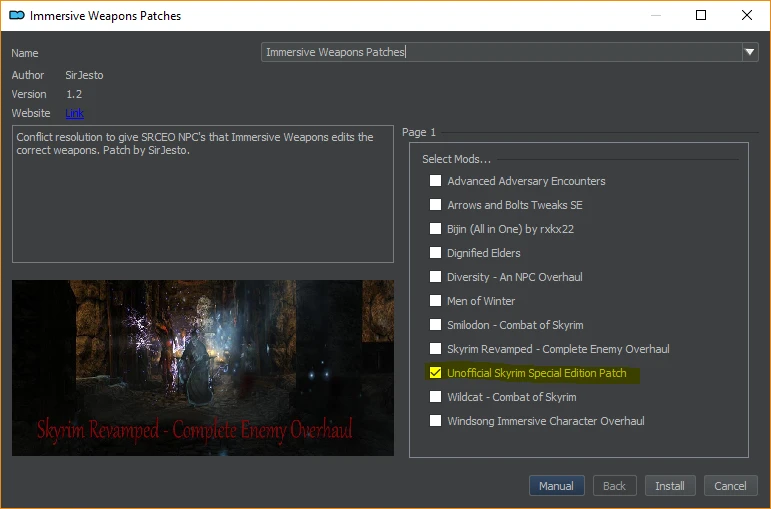Click the Back button
The height and width of the screenshot is (509, 771).
coord(614,486)
